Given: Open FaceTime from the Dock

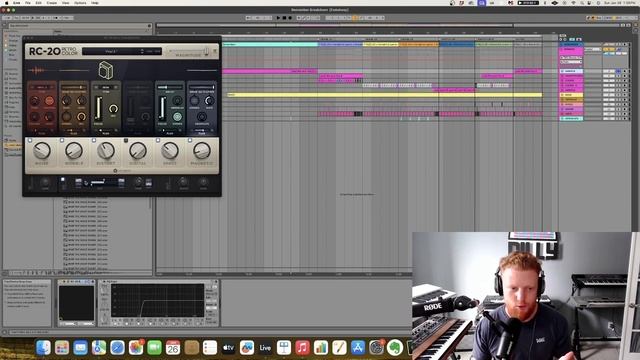Looking at the screenshot, I should 154,348.
